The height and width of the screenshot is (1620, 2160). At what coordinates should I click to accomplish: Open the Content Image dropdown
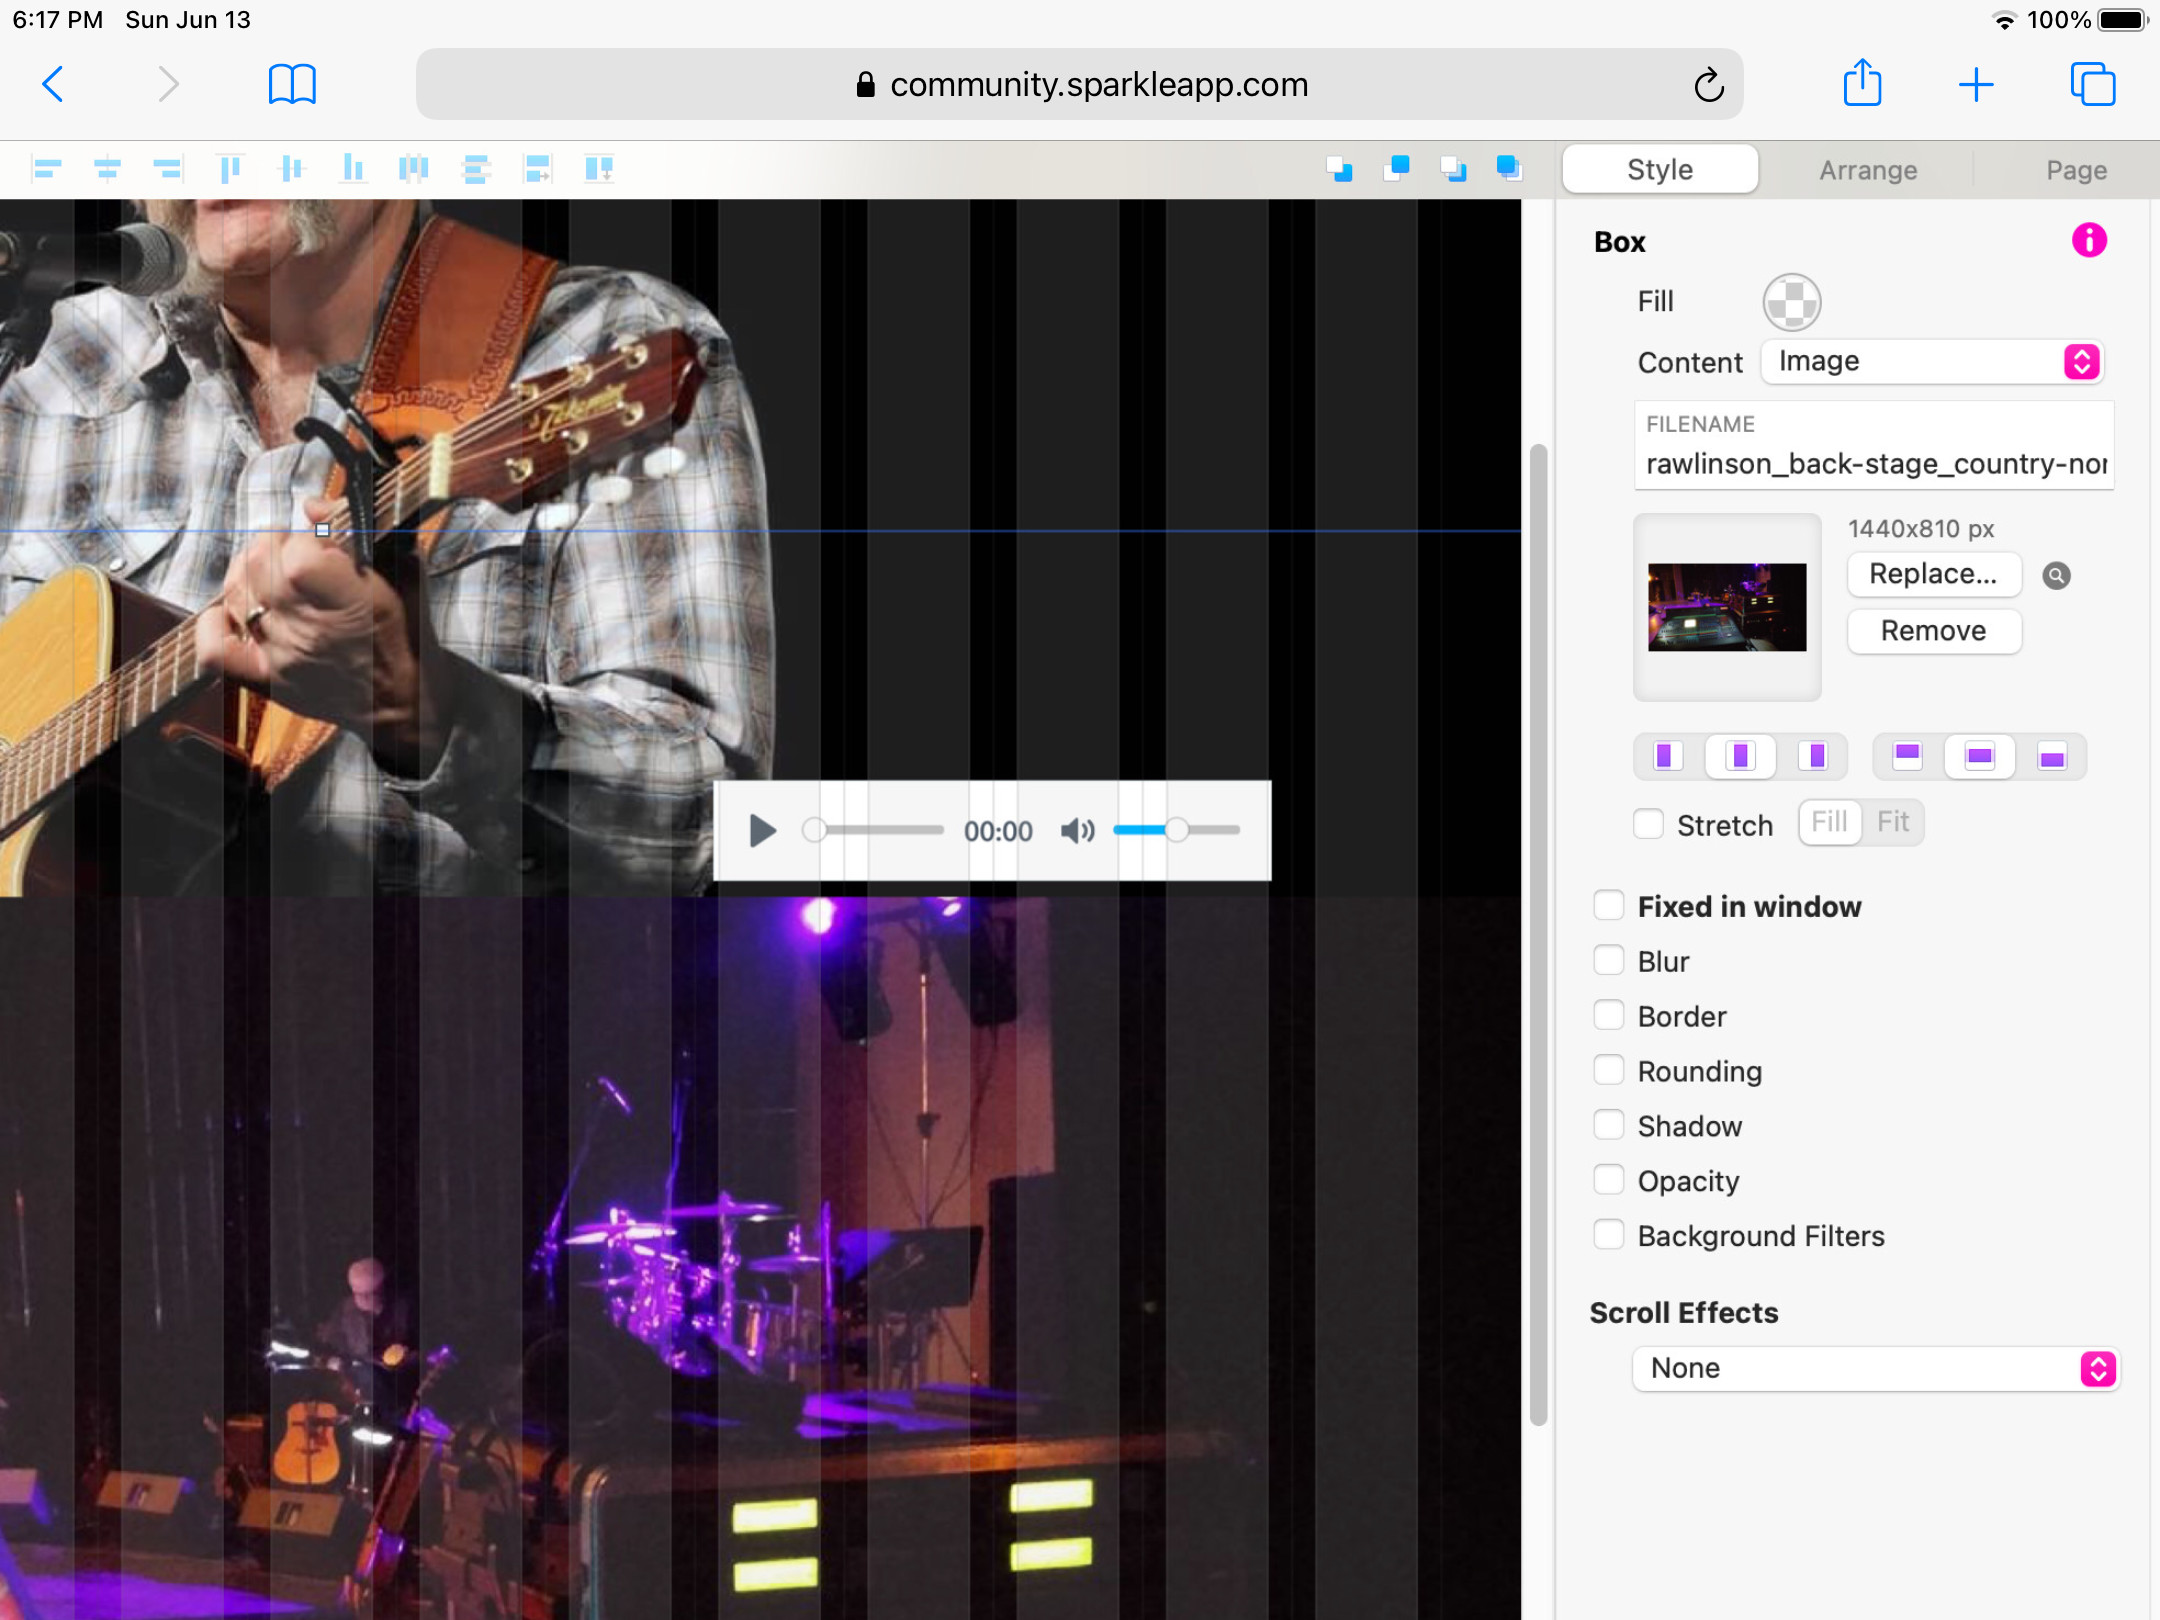pos(1932,361)
